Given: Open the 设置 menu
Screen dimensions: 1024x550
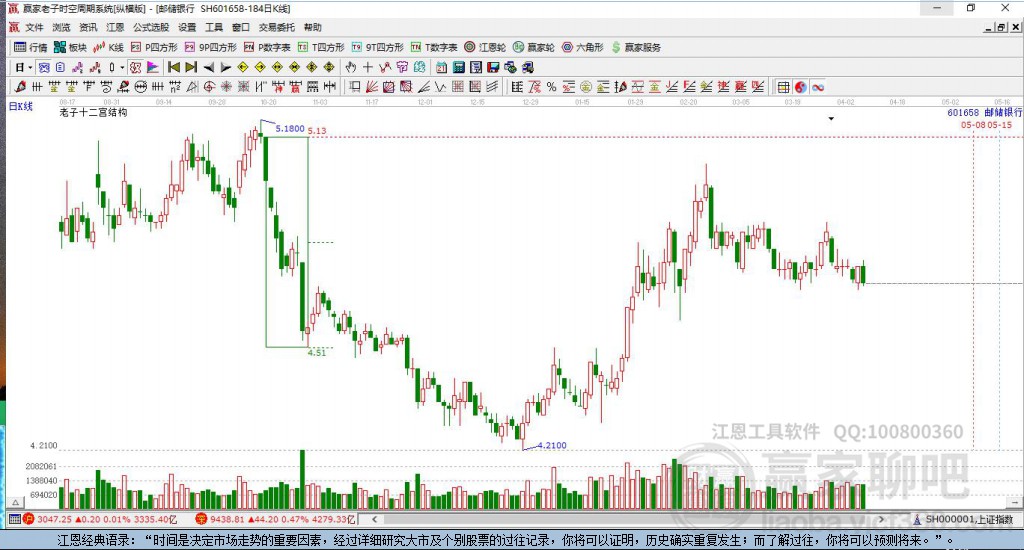Looking at the screenshot, I should coord(187,27).
